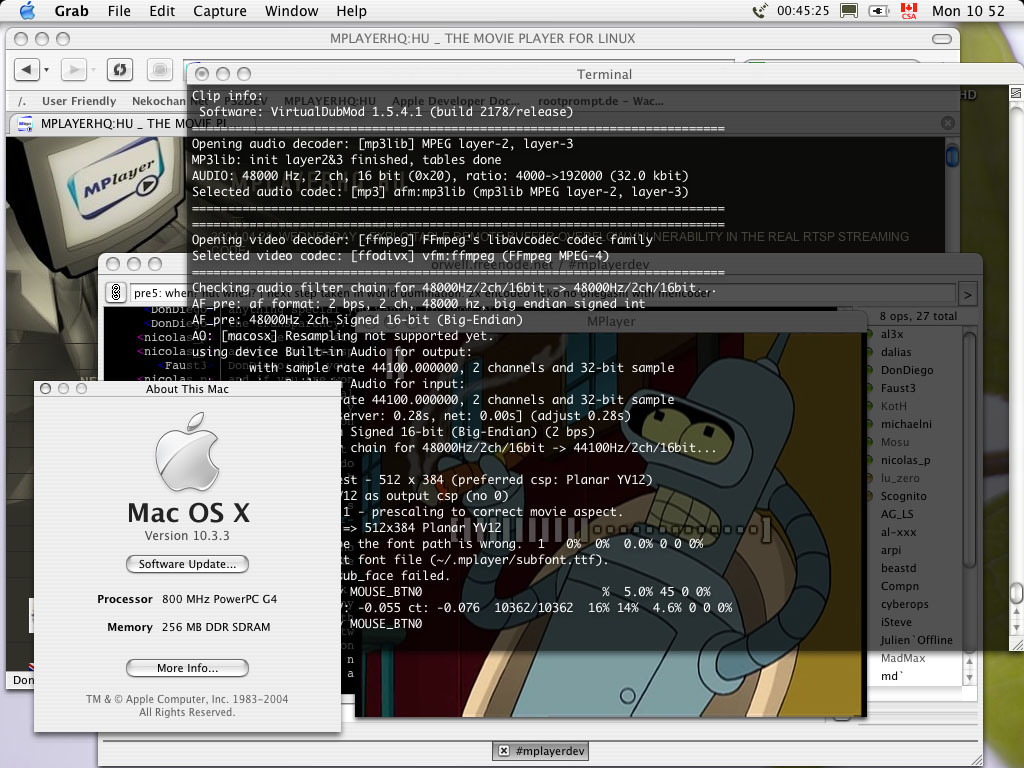Reload the page with the refresh icon
This screenshot has width=1024, height=768.
point(119,69)
